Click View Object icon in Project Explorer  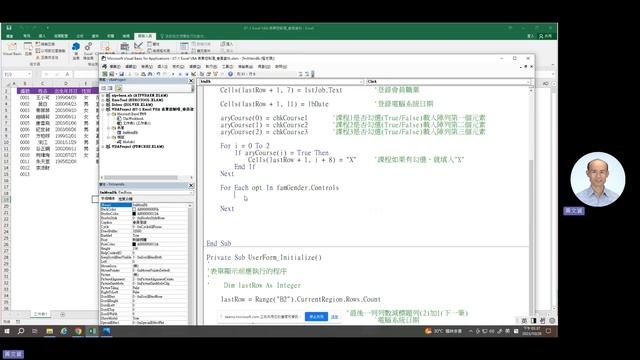point(110,88)
